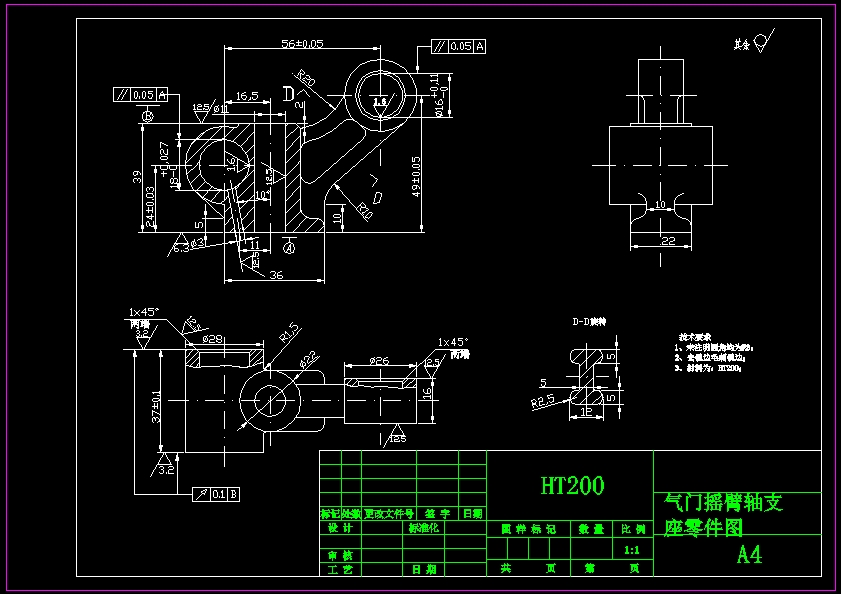Pick the 49±0.05 vertical dimension
Image resolution: width=841 pixels, height=594 pixels.
click(x=416, y=177)
